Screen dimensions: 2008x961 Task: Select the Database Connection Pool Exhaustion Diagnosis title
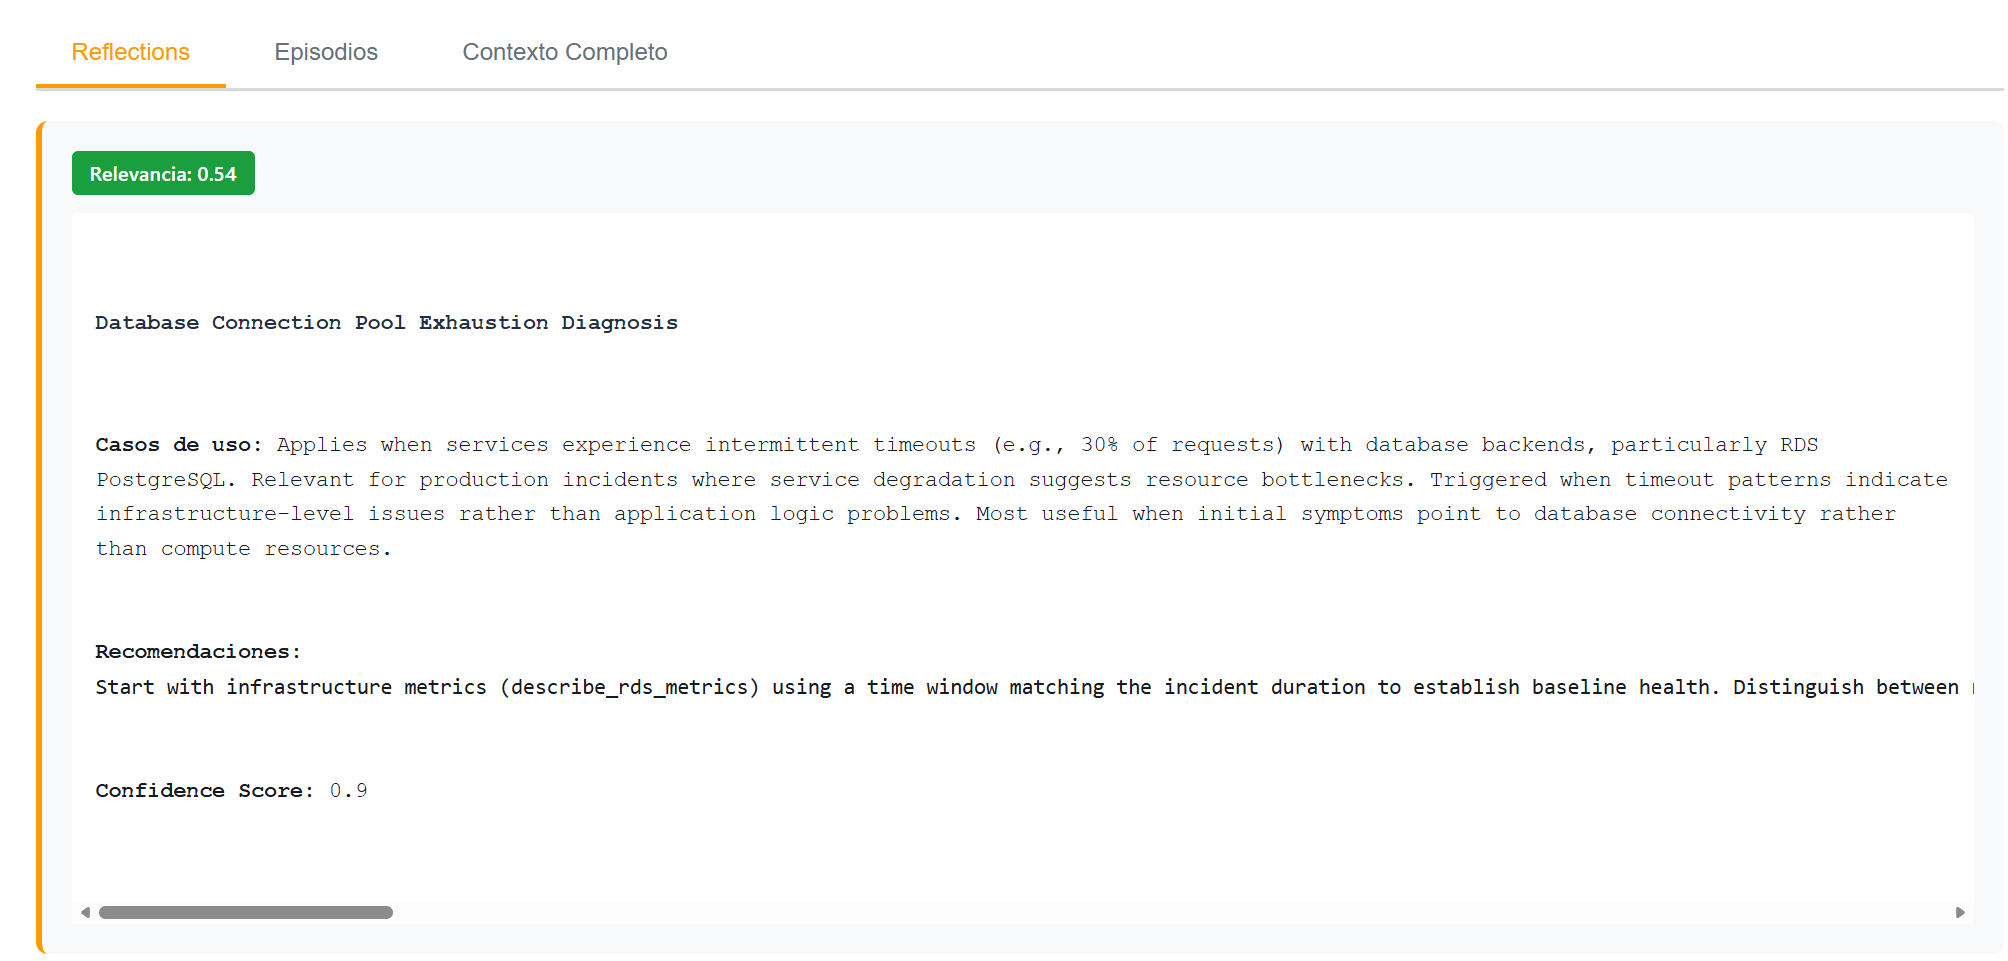coord(386,322)
